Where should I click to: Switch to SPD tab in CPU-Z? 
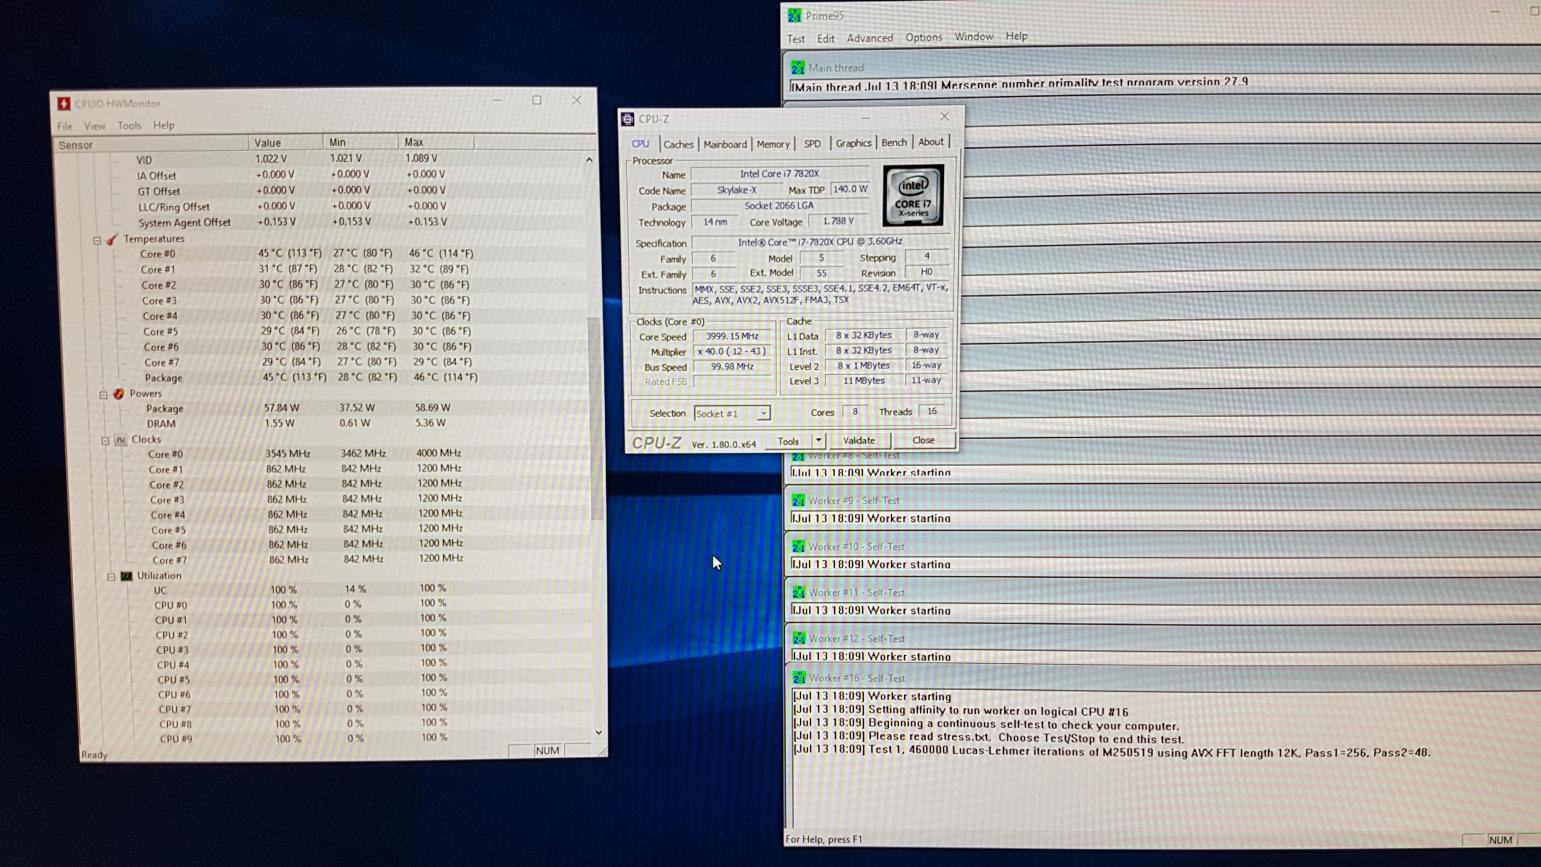(812, 144)
